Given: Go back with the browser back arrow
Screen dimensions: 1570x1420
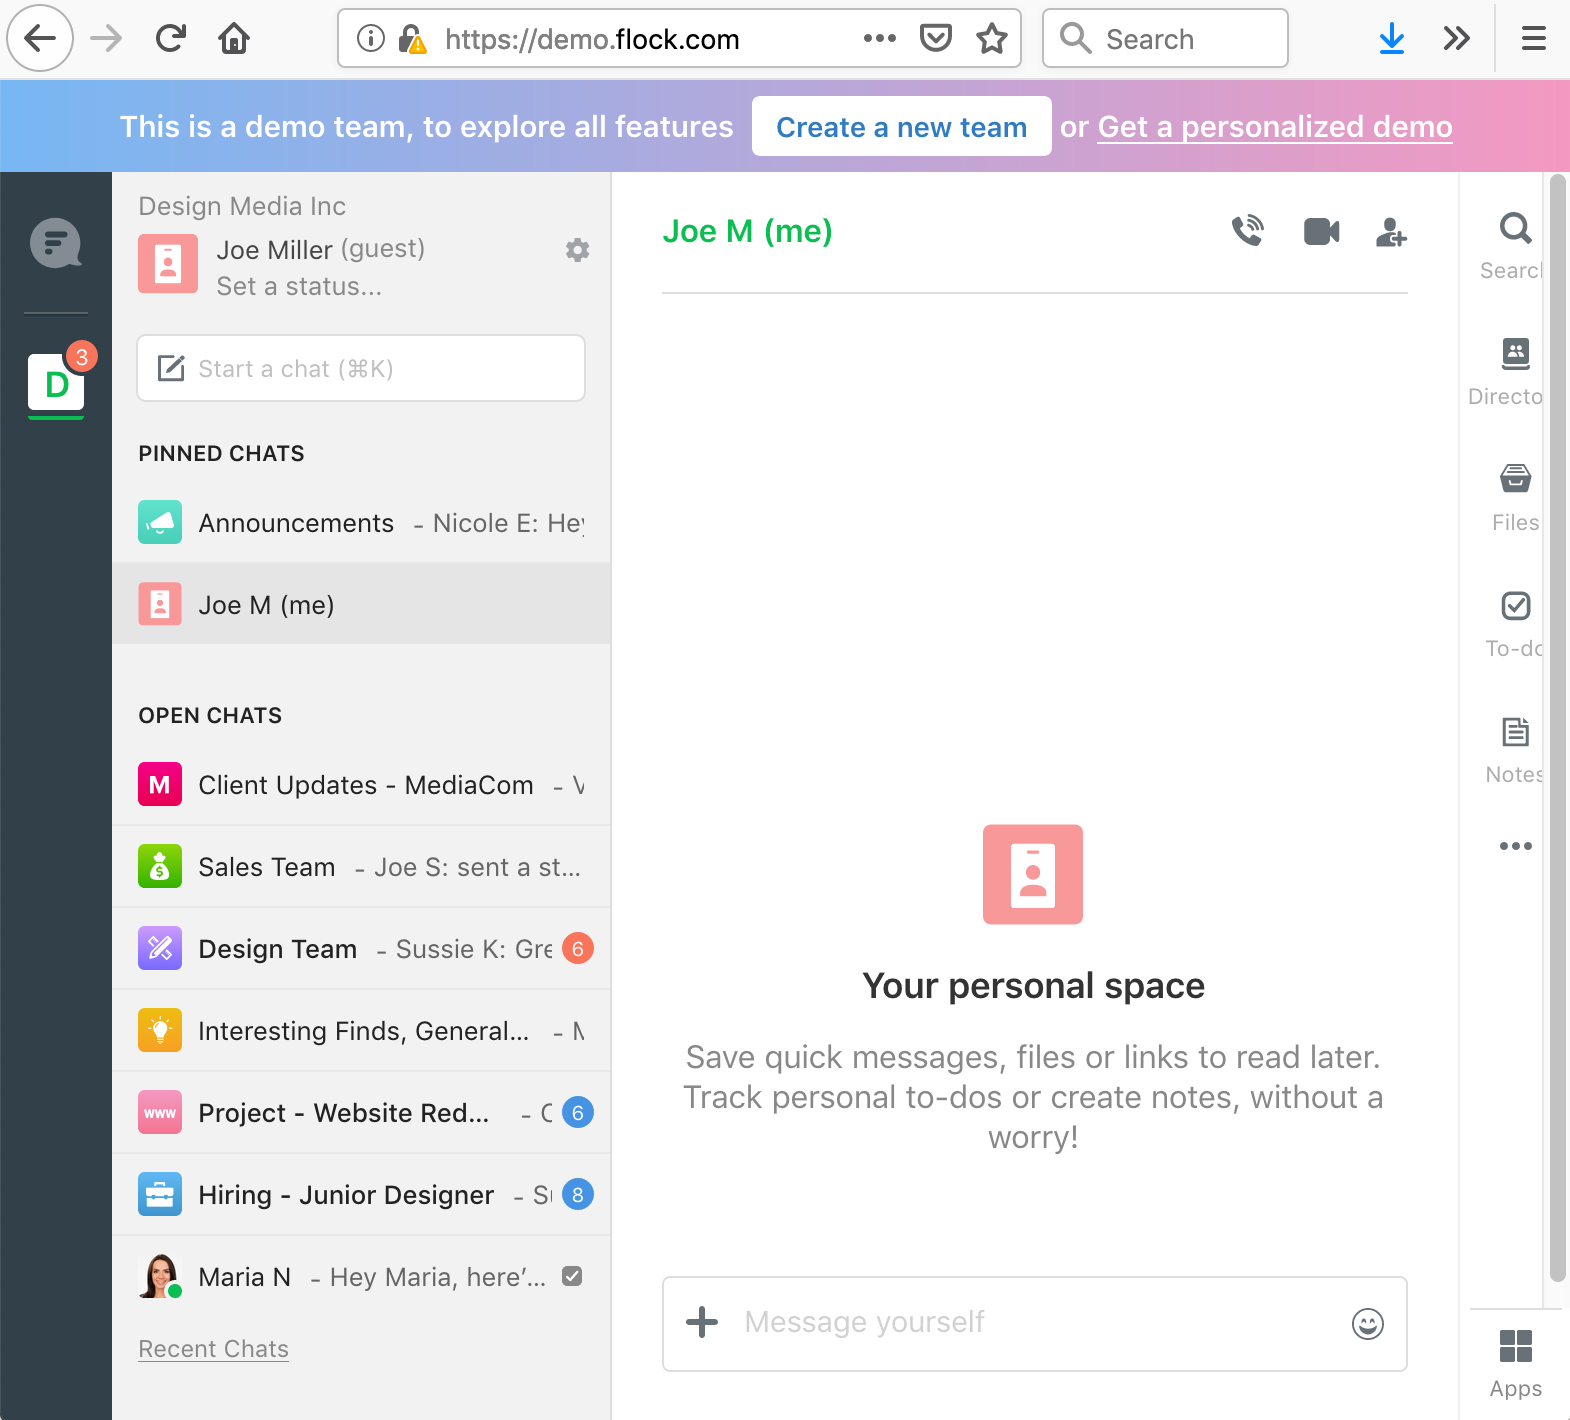Looking at the screenshot, I should [x=40, y=38].
